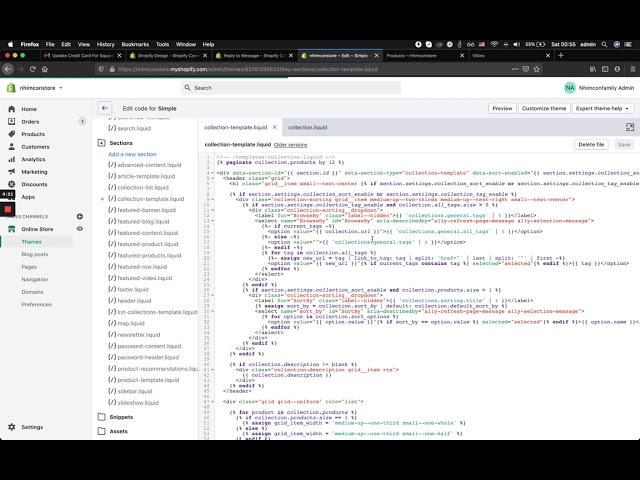
Task: Add a sales channel with plus icon
Action: [80, 216]
